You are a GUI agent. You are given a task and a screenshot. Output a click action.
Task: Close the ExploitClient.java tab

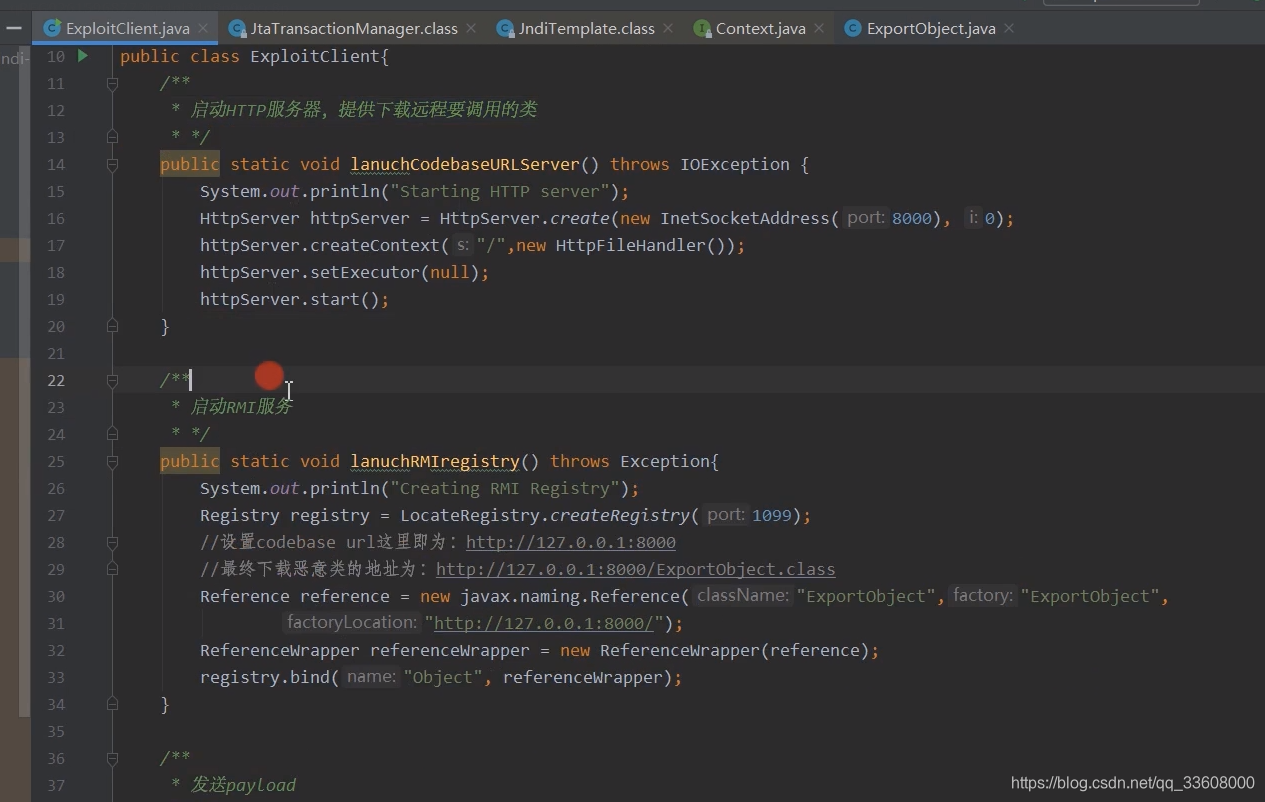[204, 28]
